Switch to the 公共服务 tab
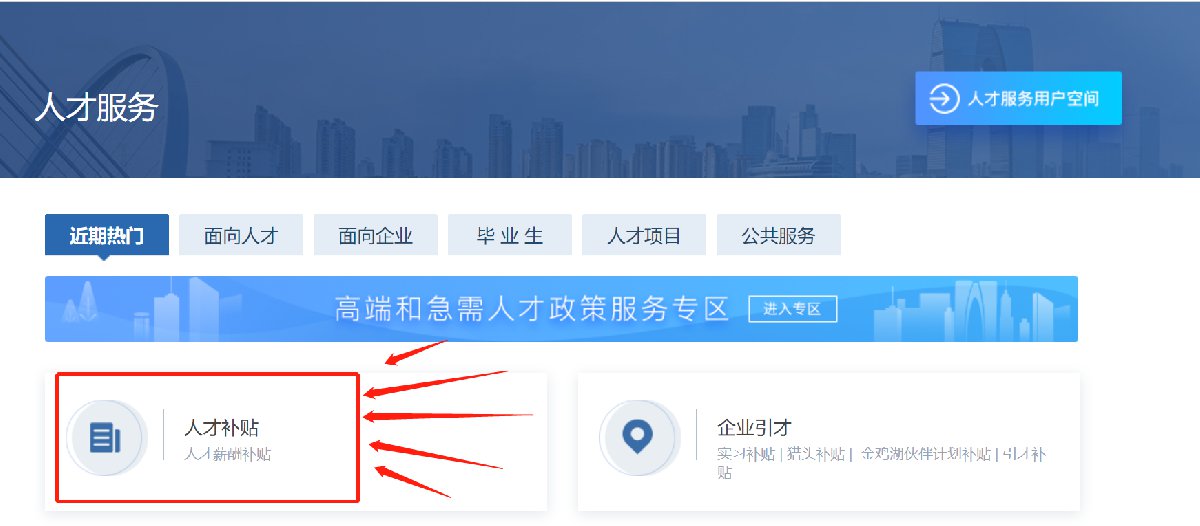 click(778, 236)
